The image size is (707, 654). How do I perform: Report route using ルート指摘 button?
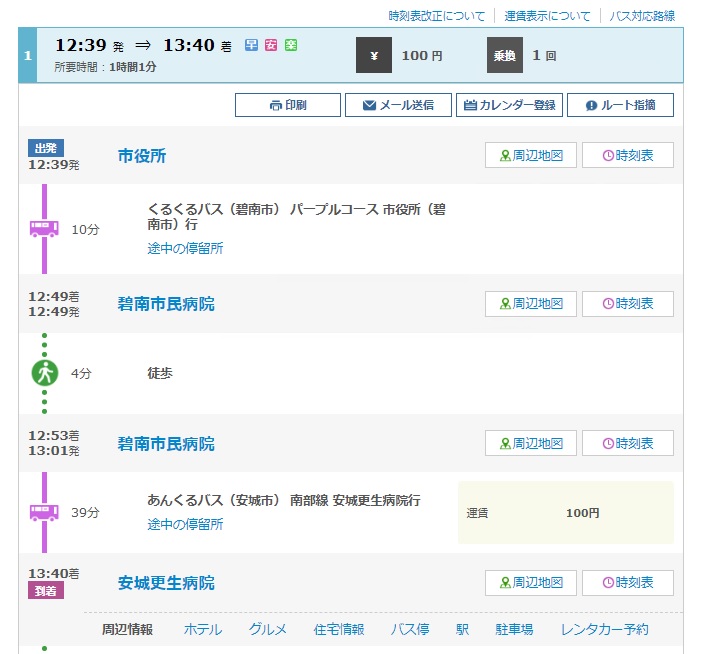[620, 105]
